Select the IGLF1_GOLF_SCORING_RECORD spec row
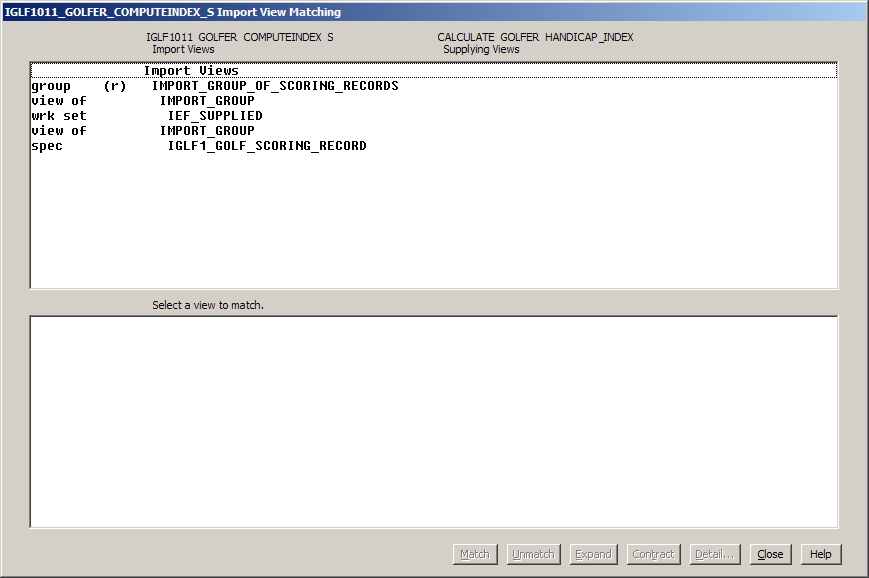 click(x=434, y=146)
